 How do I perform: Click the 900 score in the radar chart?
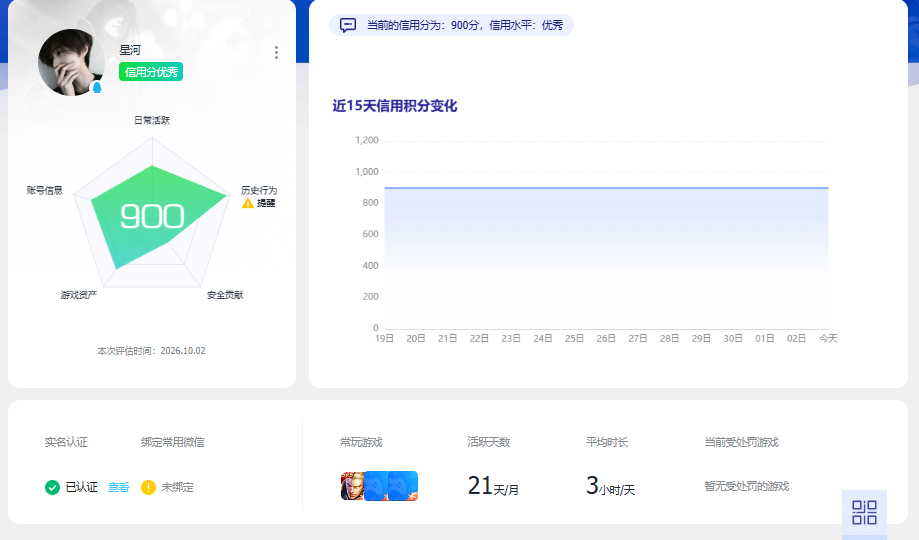click(152, 216)
